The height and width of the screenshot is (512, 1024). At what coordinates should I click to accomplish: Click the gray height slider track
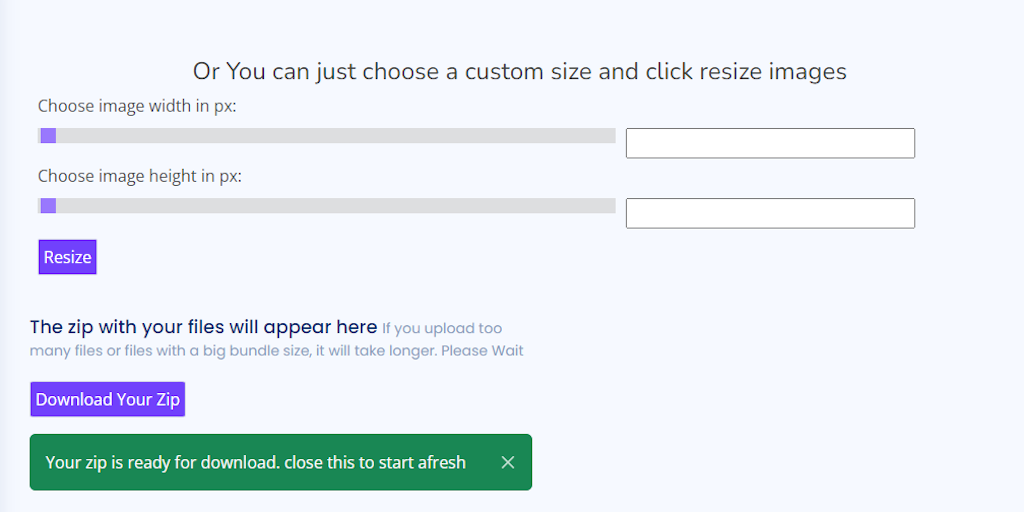[330, 206]
